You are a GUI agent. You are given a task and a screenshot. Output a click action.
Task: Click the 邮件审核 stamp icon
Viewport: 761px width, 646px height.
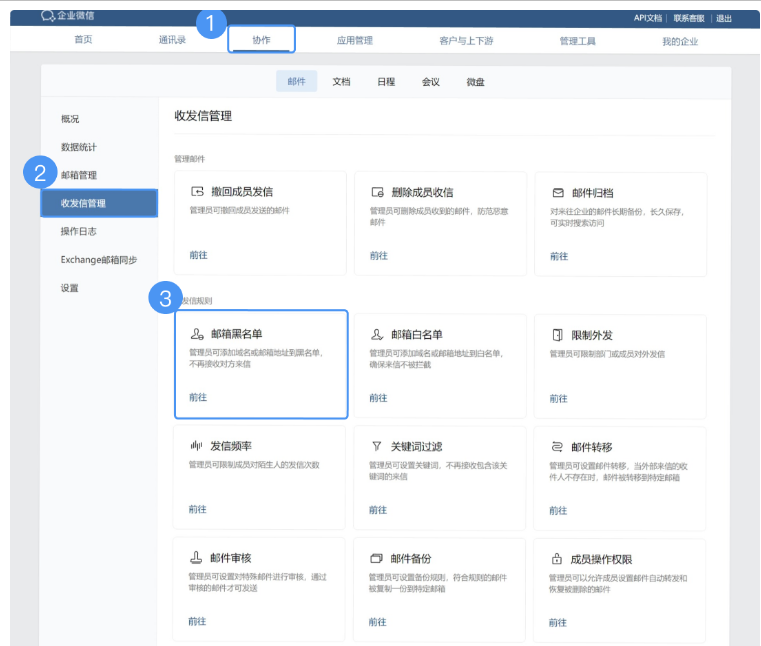click(196, 558)
